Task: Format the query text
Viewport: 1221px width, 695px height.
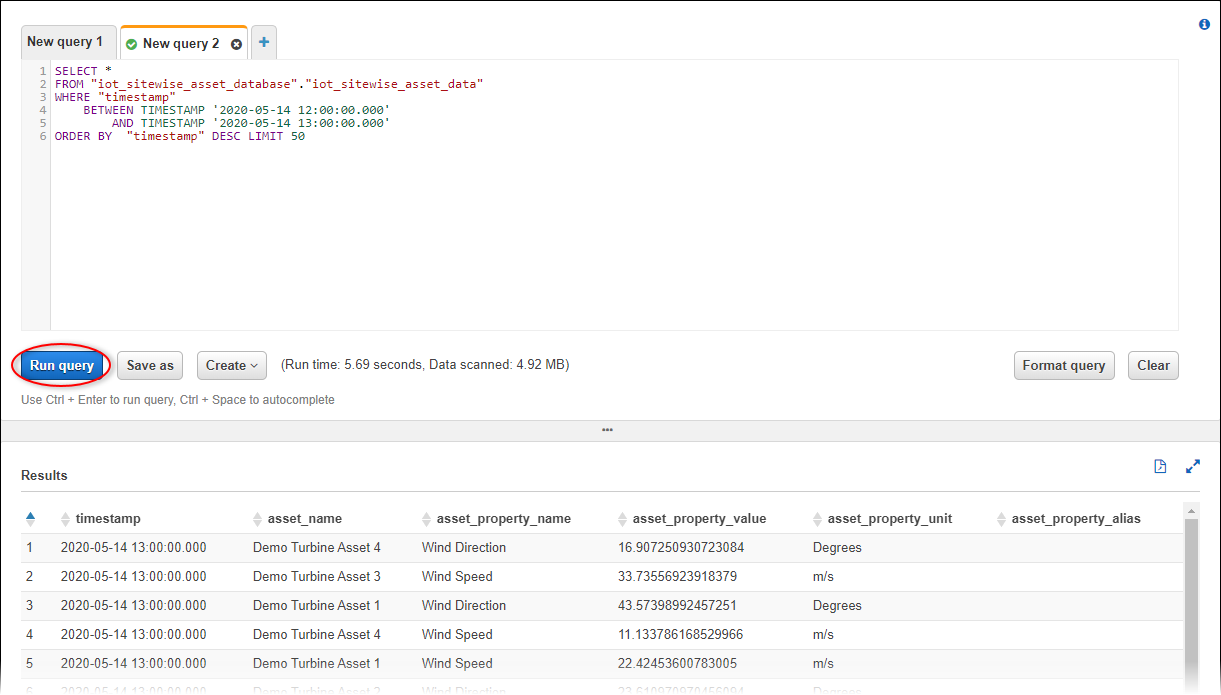Action: pos(1063,365)
